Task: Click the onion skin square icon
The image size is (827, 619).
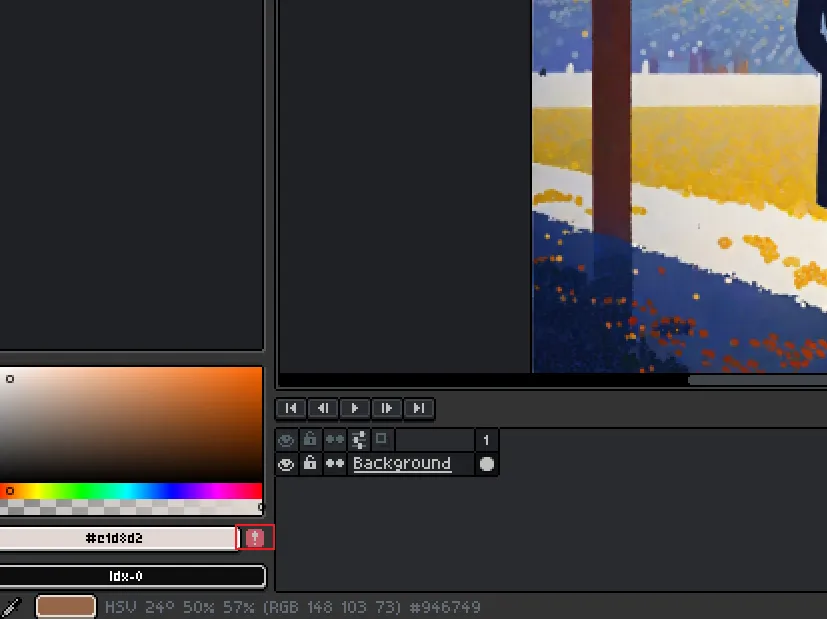Action: [381, 439]
